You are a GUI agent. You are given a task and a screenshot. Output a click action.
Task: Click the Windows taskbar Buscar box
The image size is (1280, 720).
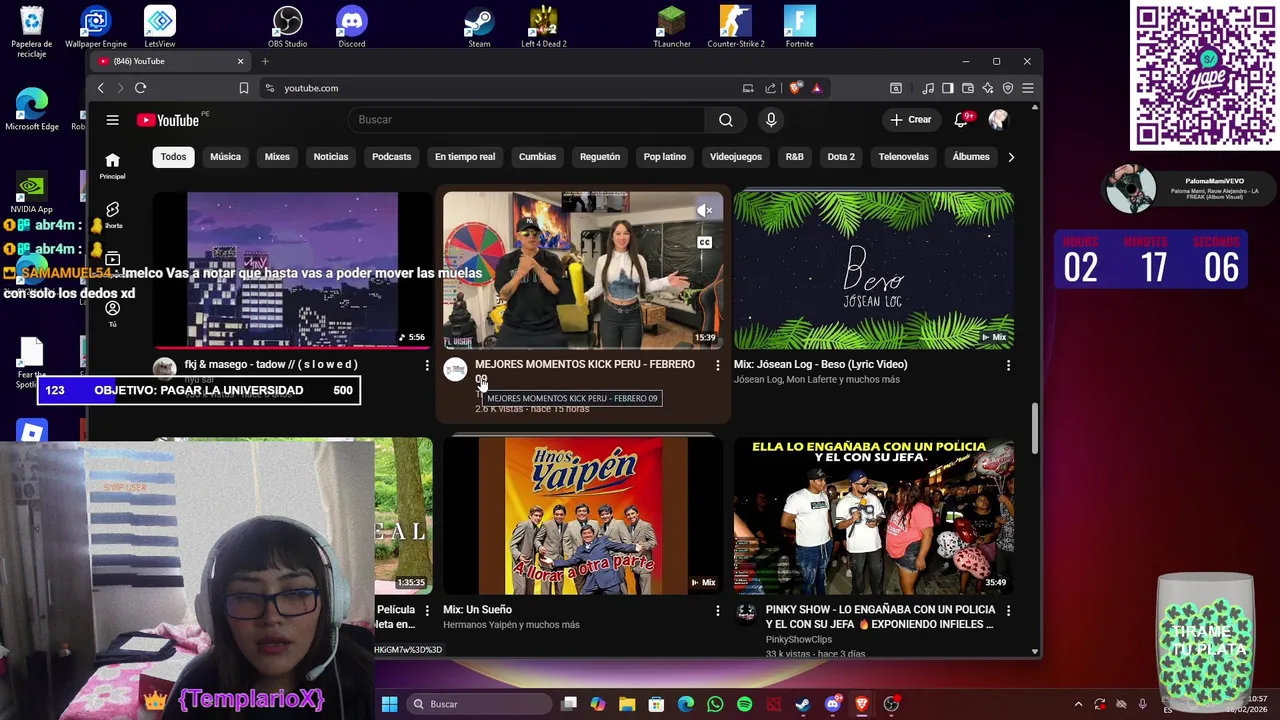tap(479, 704)
